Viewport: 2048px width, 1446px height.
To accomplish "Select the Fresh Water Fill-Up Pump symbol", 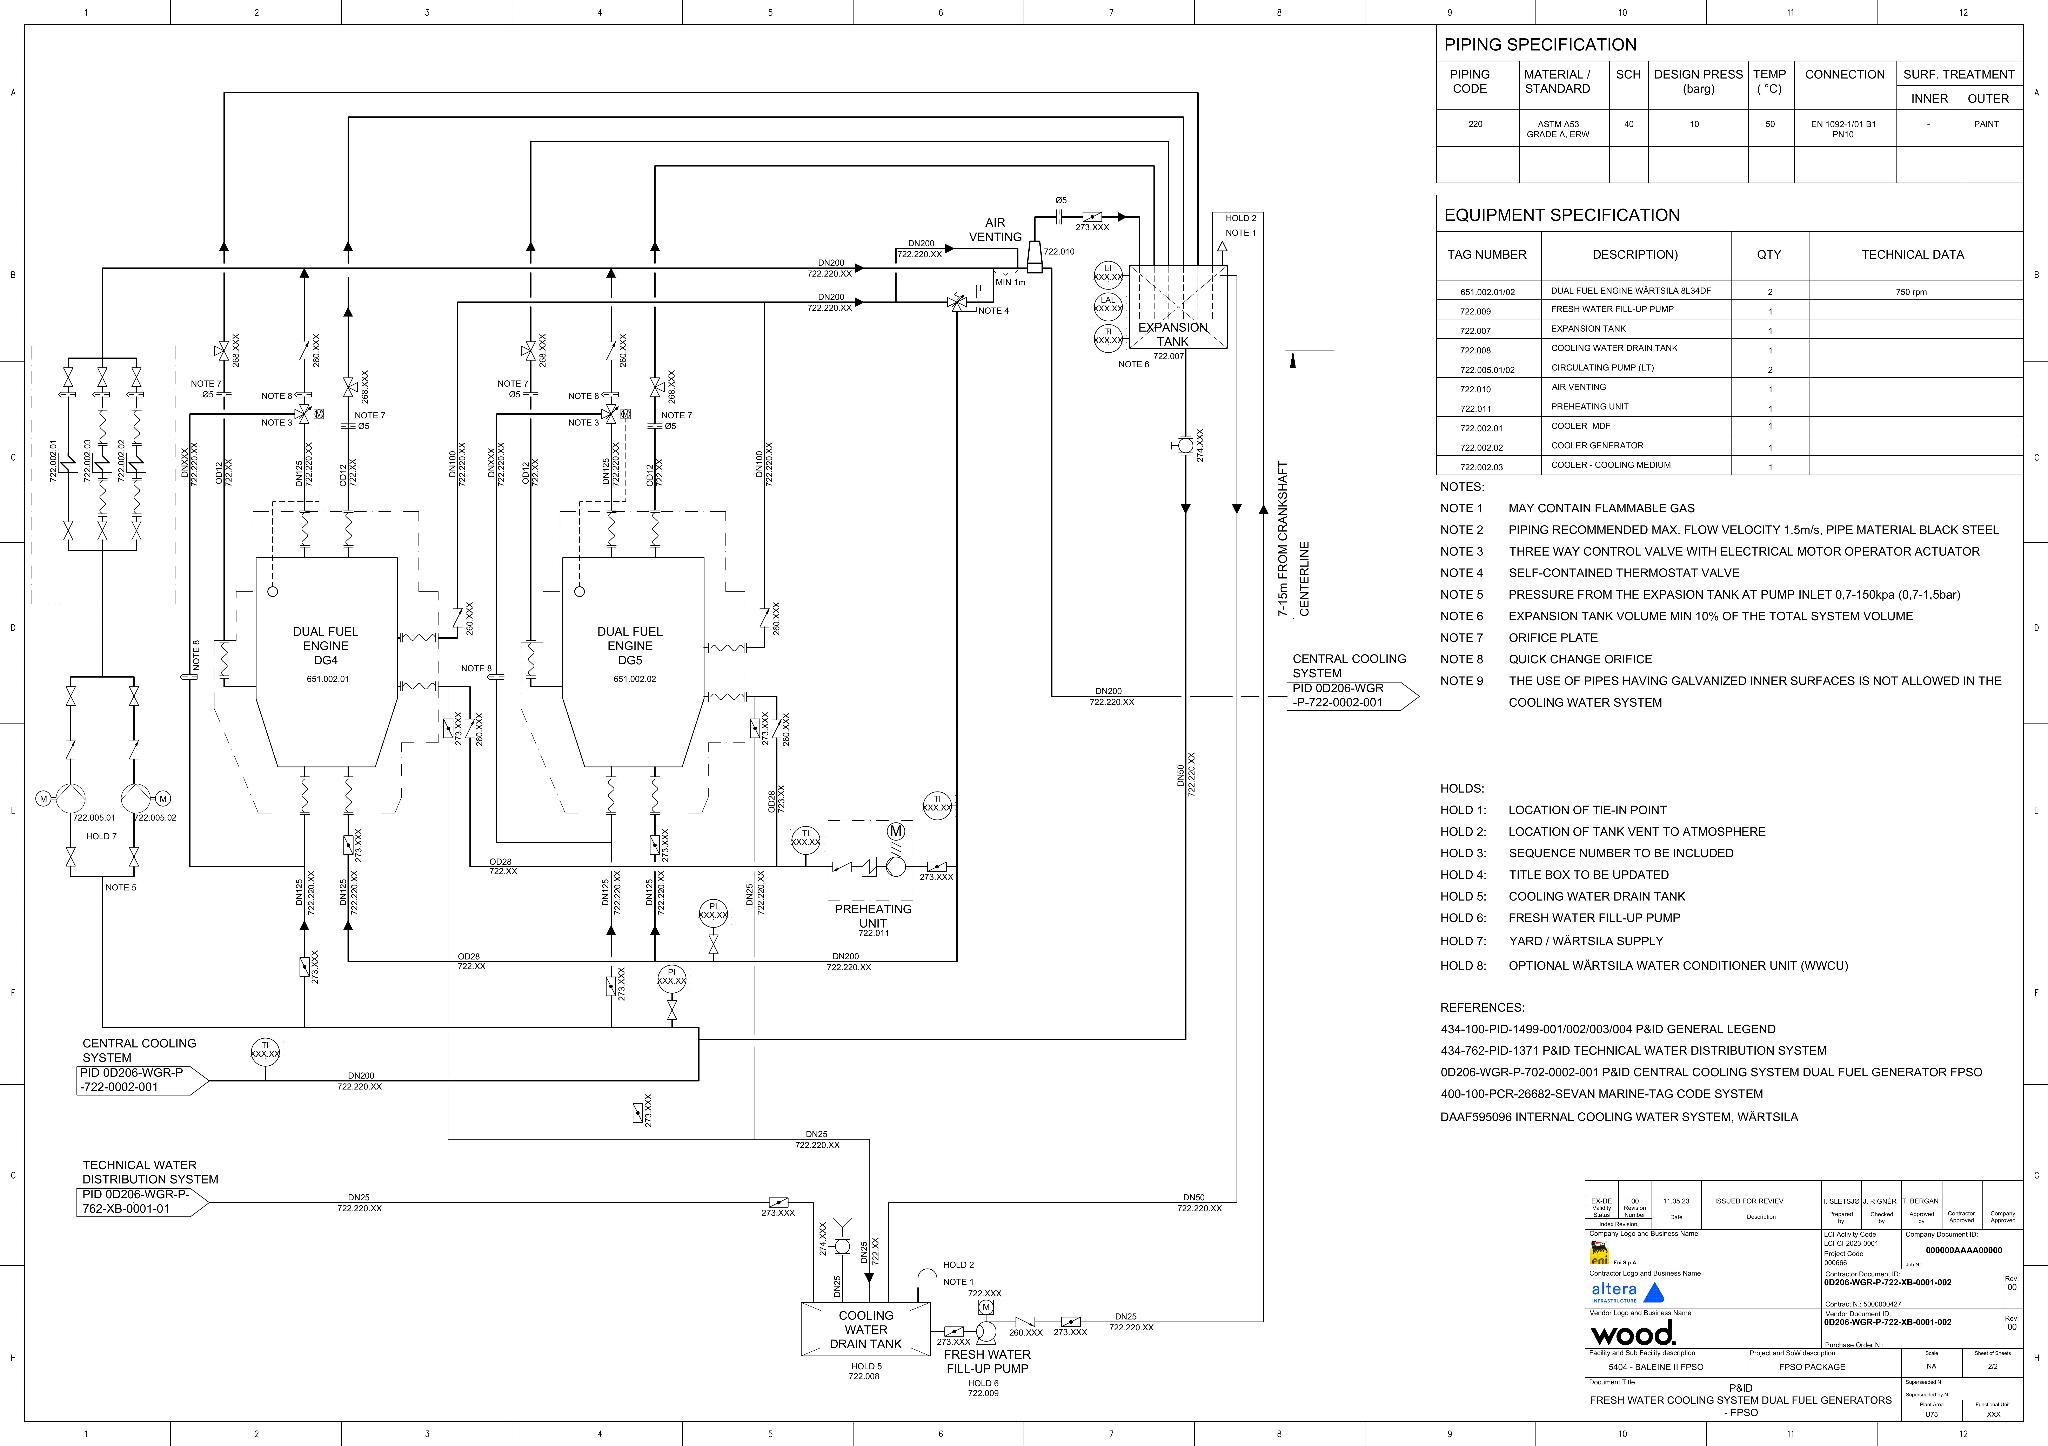I will pyautogui.click(x=985, y=1331).
